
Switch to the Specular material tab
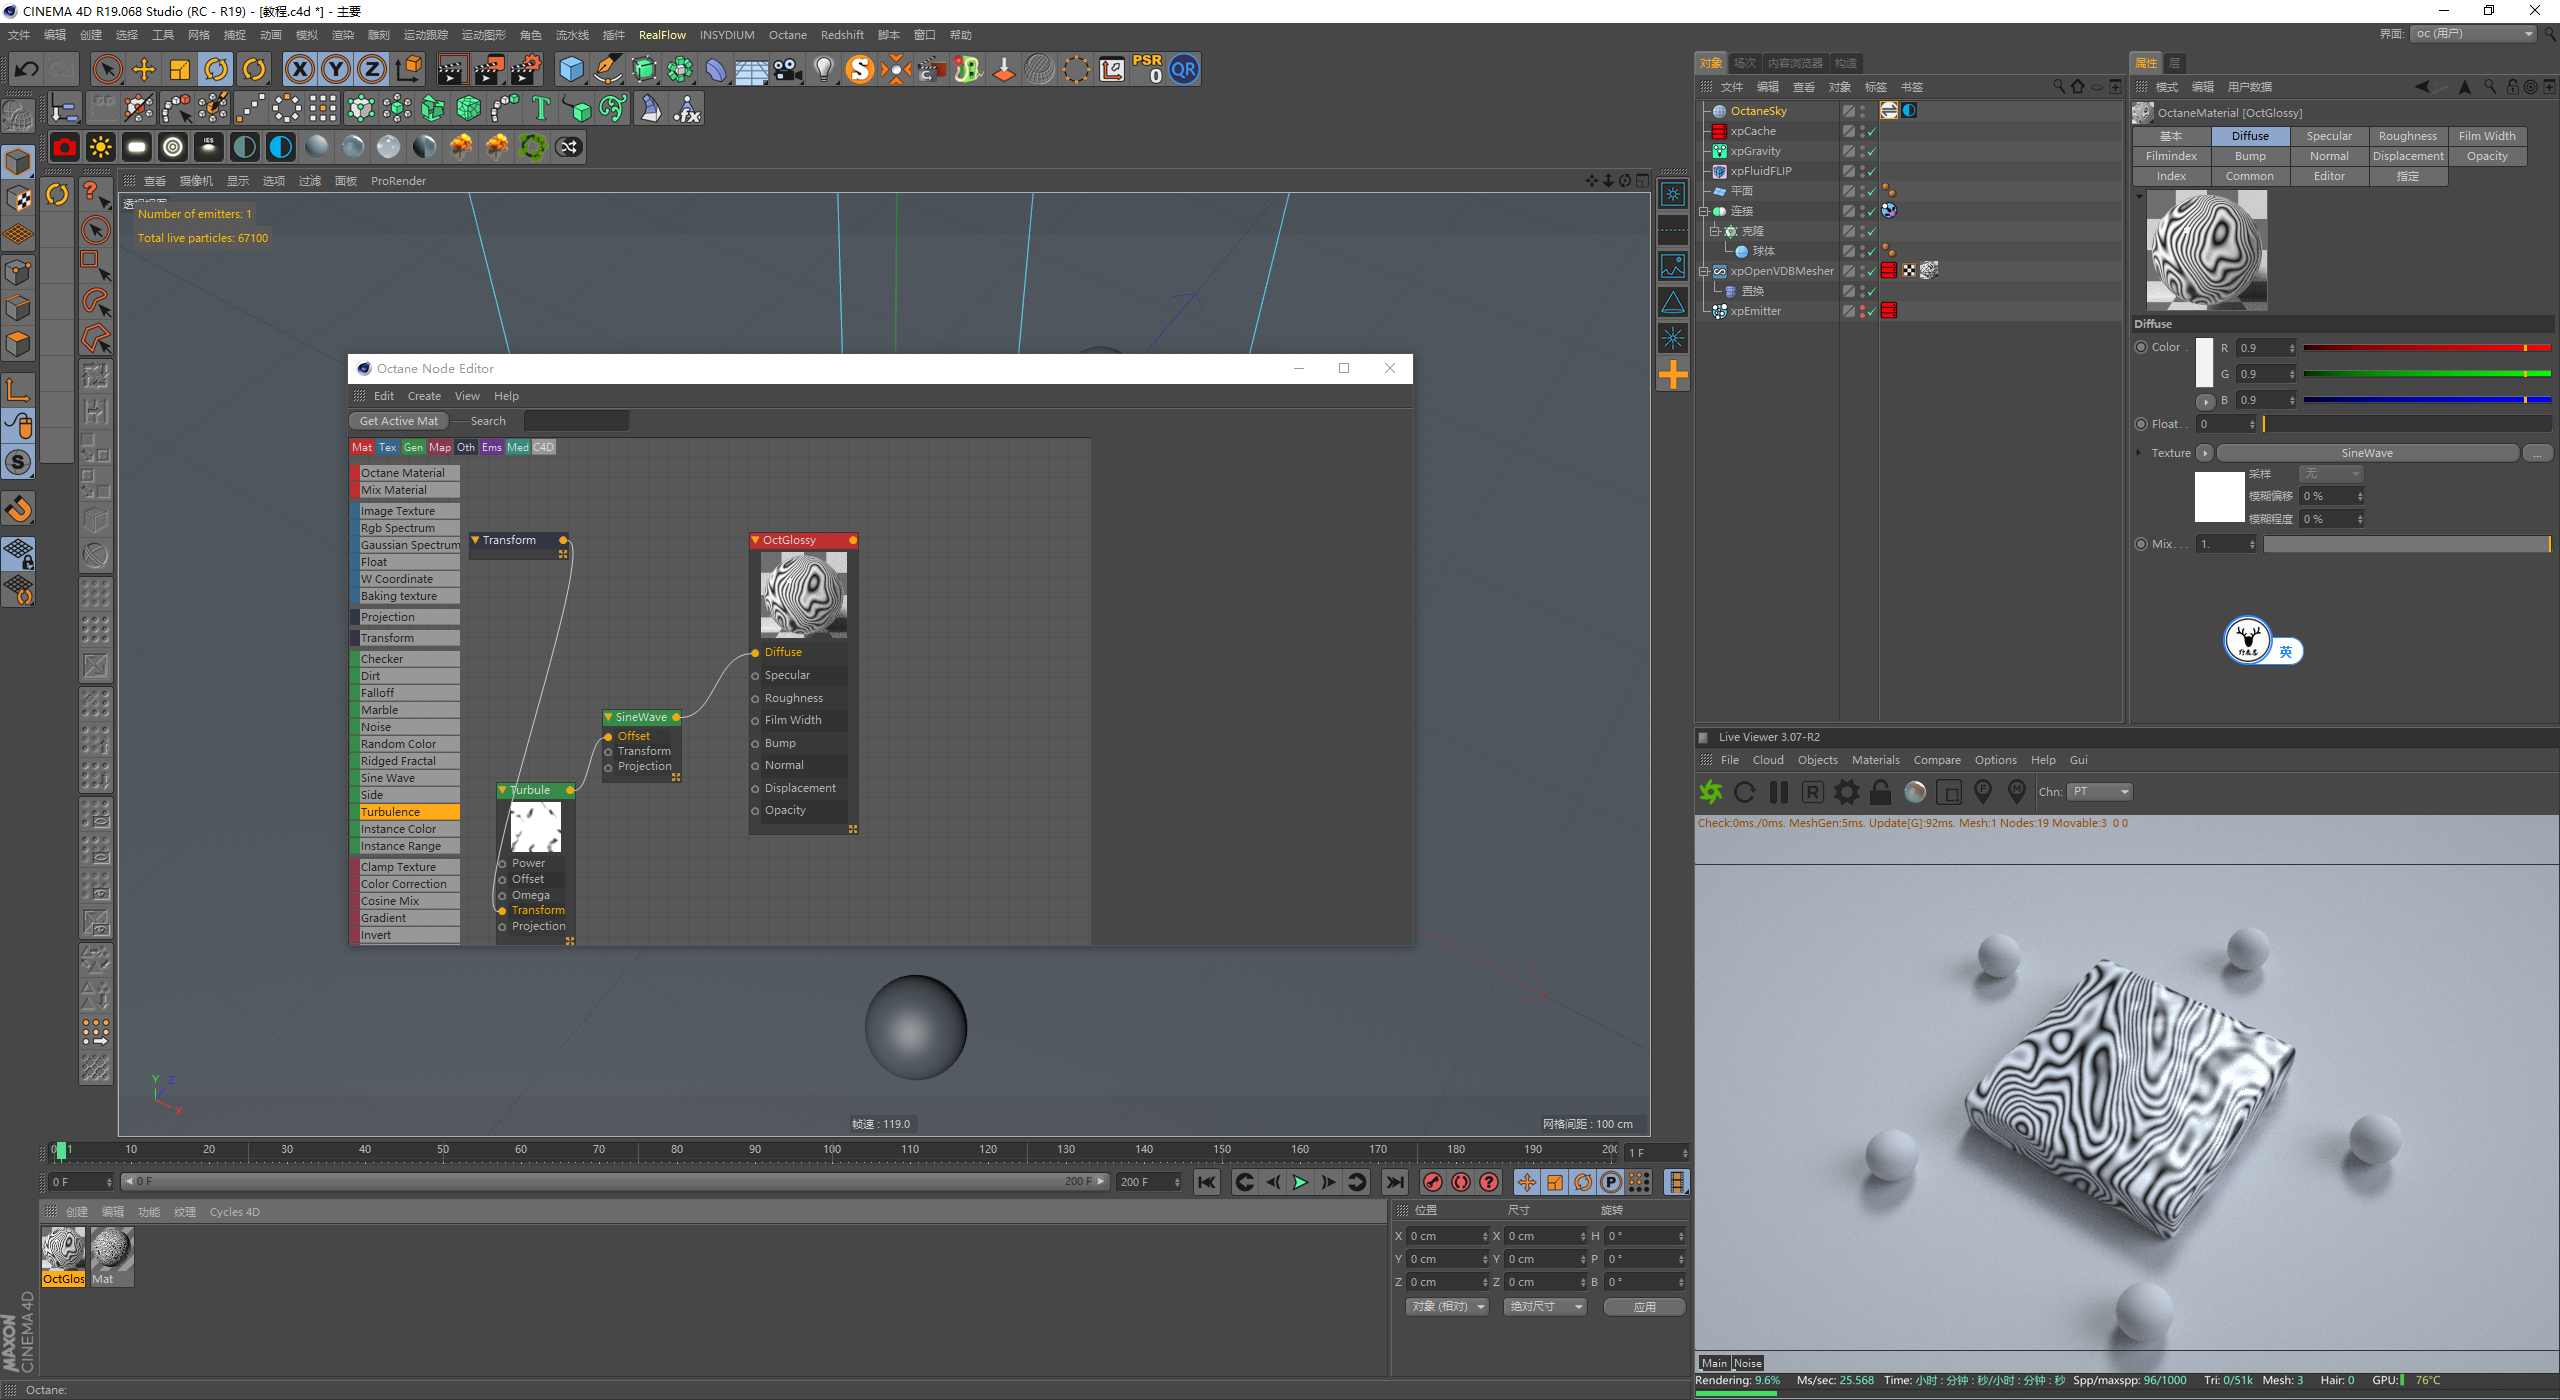click(x=2328, y=136)
